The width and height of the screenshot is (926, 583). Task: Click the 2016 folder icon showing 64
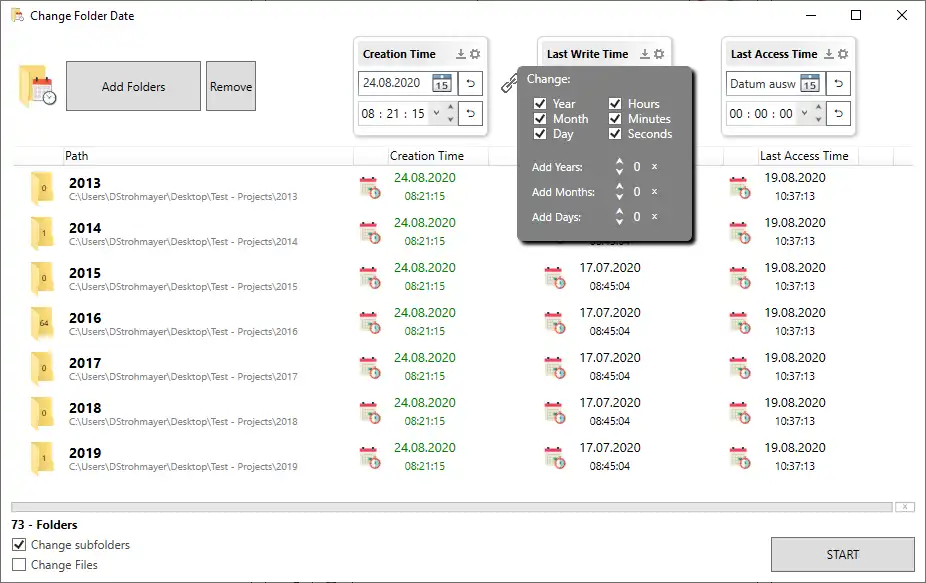[x=43, y=323]
